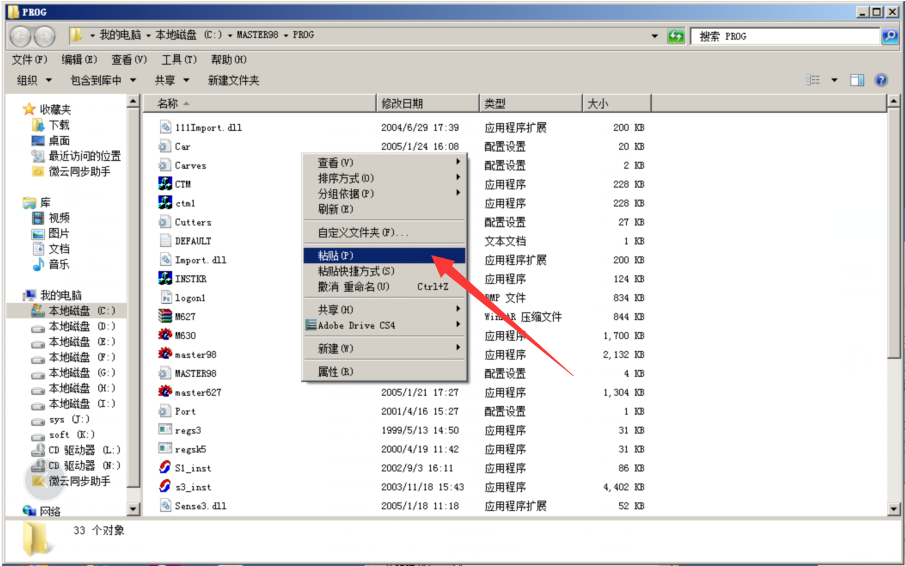
Task: Expand the 包含到库中 dropdown
Action: (x=103, y=80)
